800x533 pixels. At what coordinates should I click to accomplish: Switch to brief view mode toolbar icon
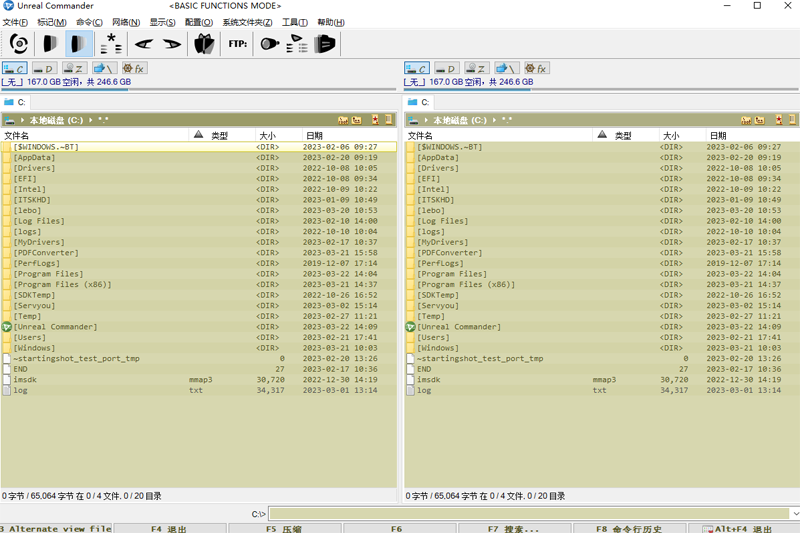click(x=50, y=44)
